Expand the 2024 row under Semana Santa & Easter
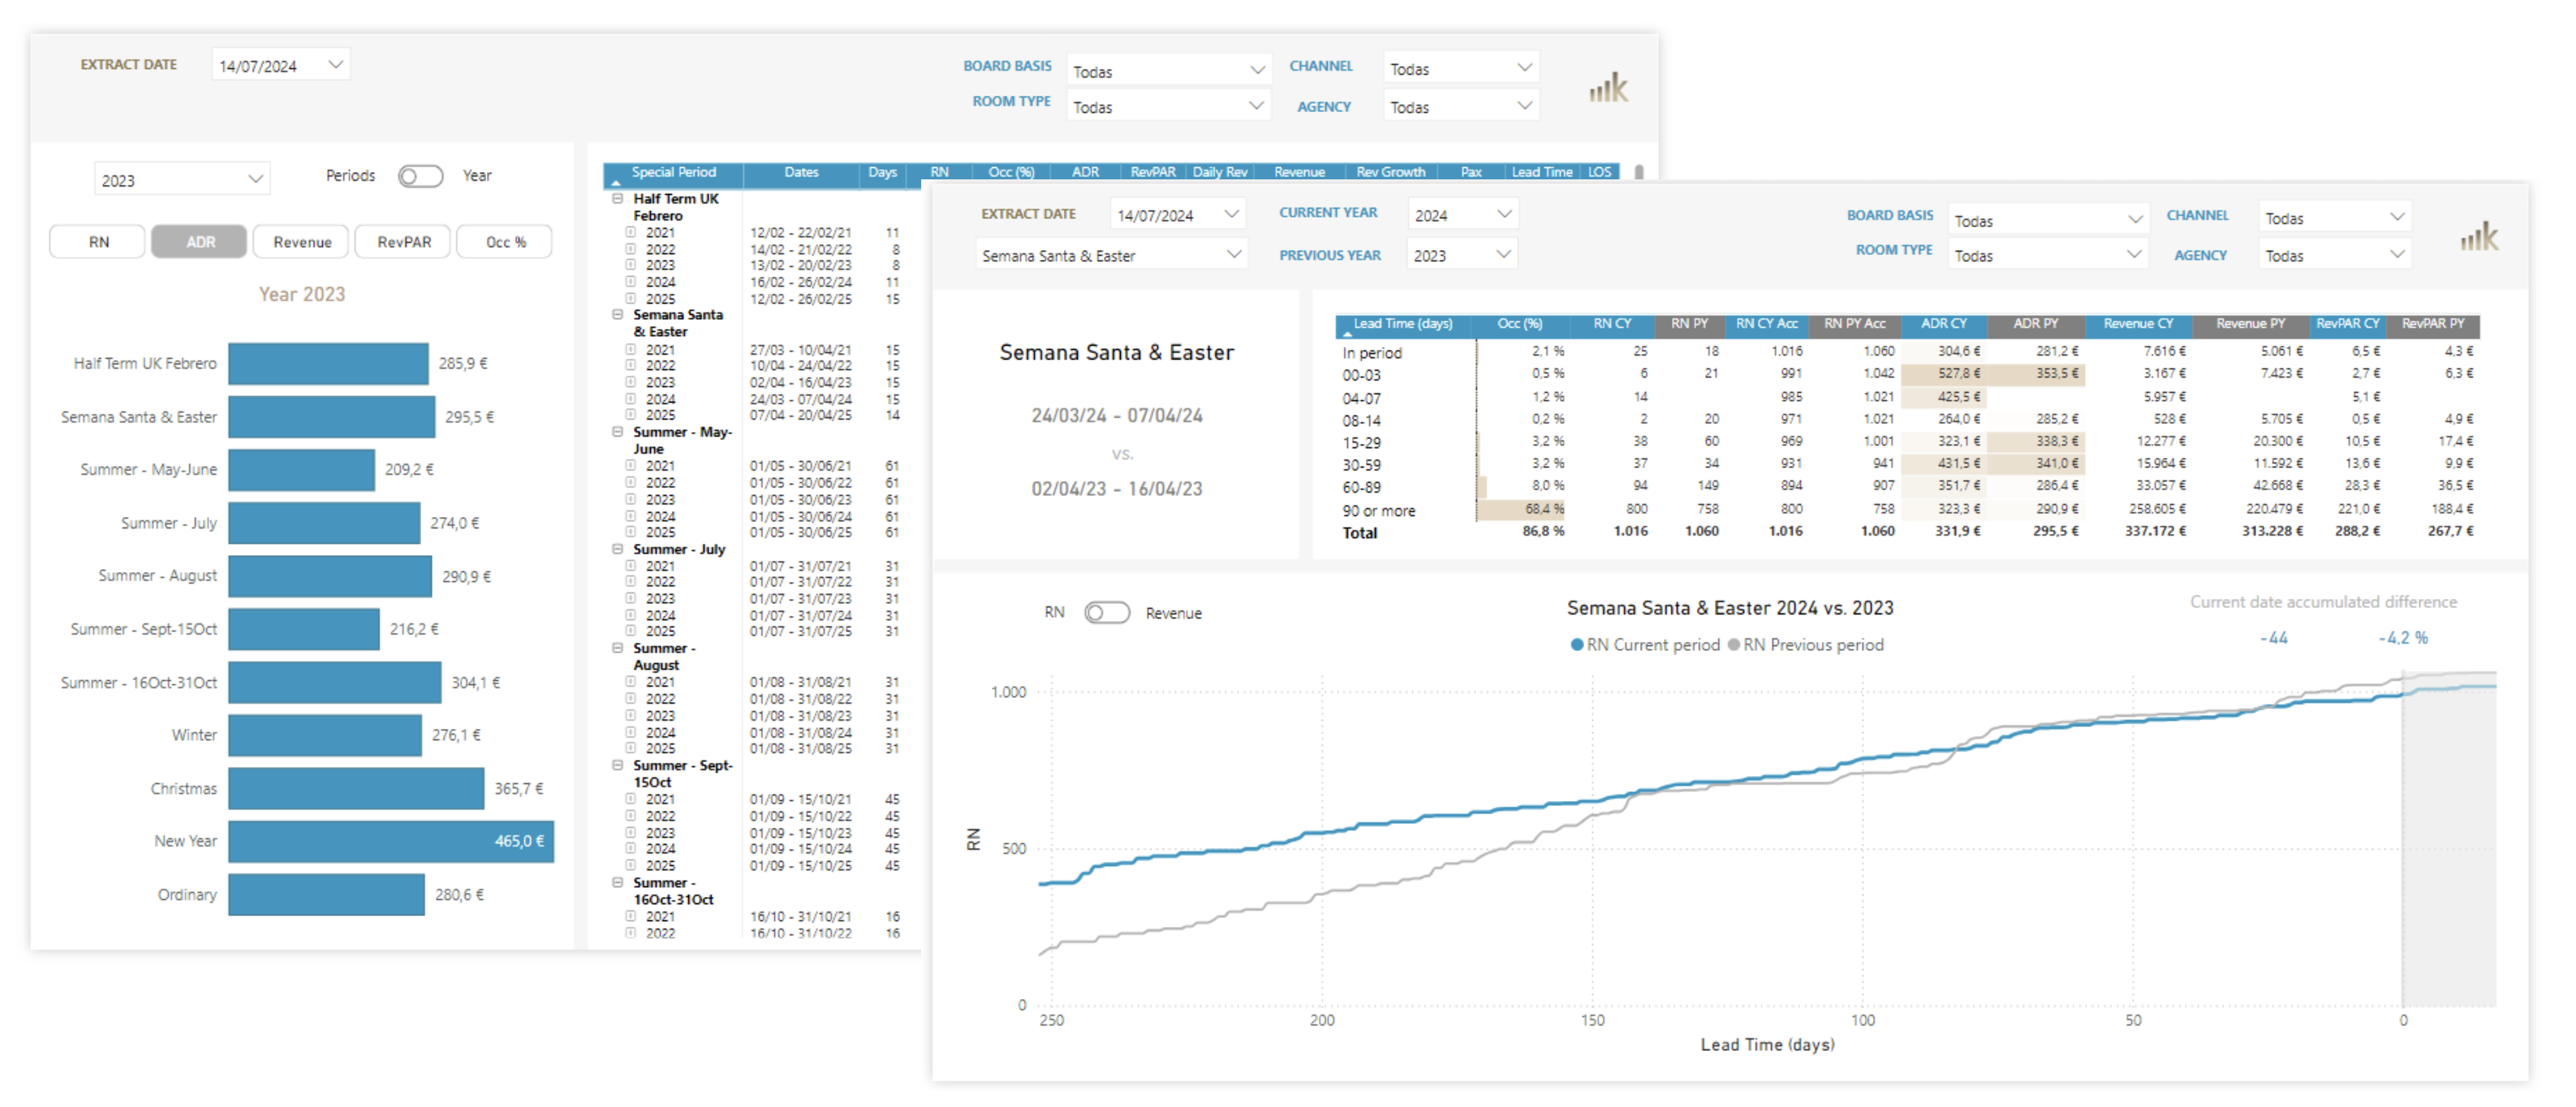2576x1107 pixels. (x=631, y=399)
